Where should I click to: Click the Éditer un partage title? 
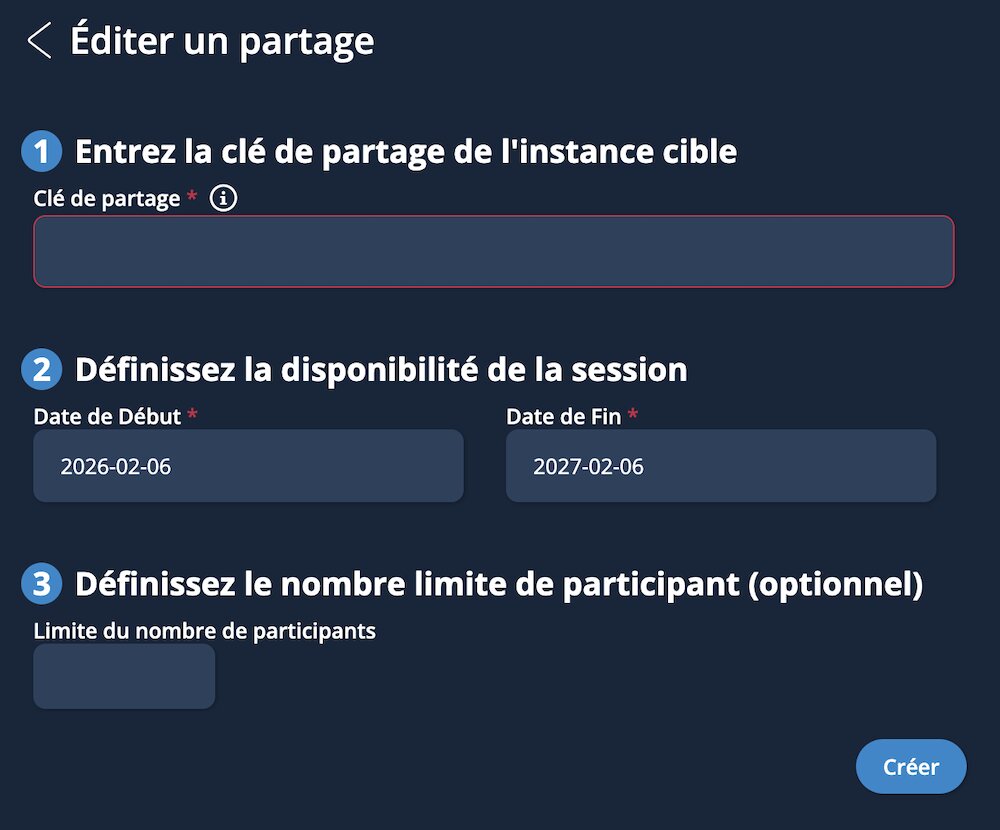220,42
